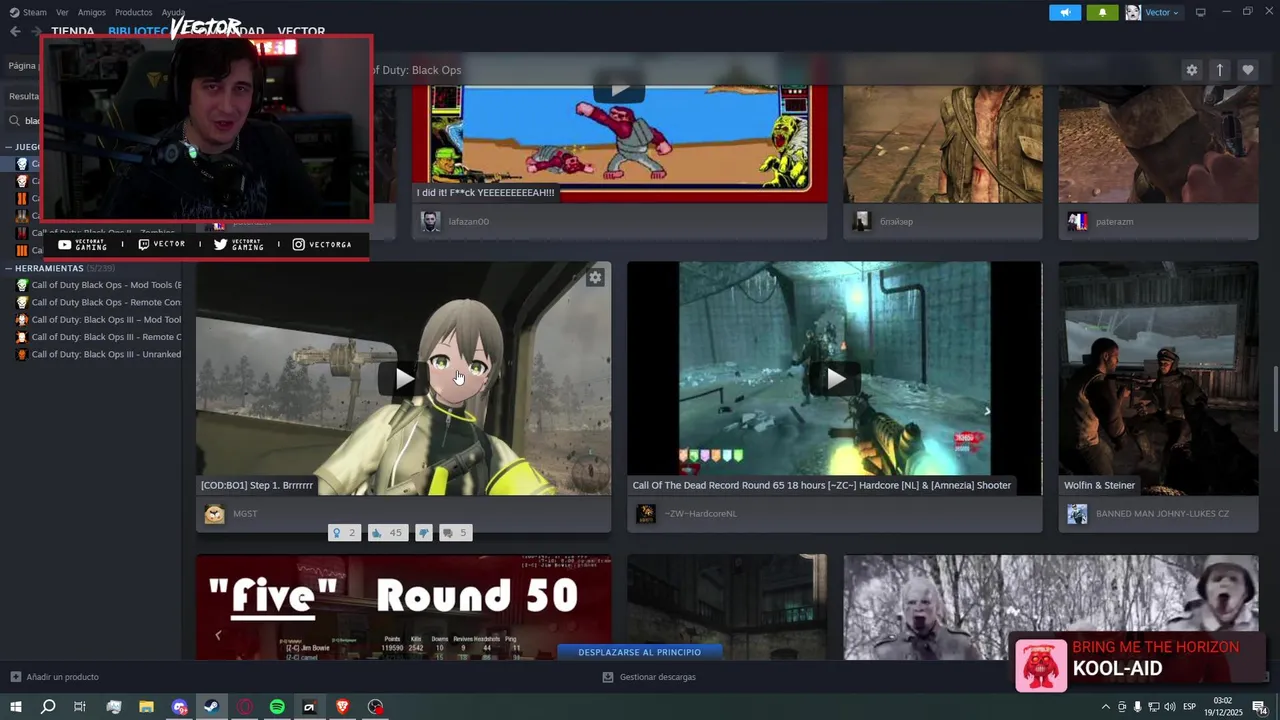
Task: Click the MGST author avatar
Action: [x=214, y=514]
